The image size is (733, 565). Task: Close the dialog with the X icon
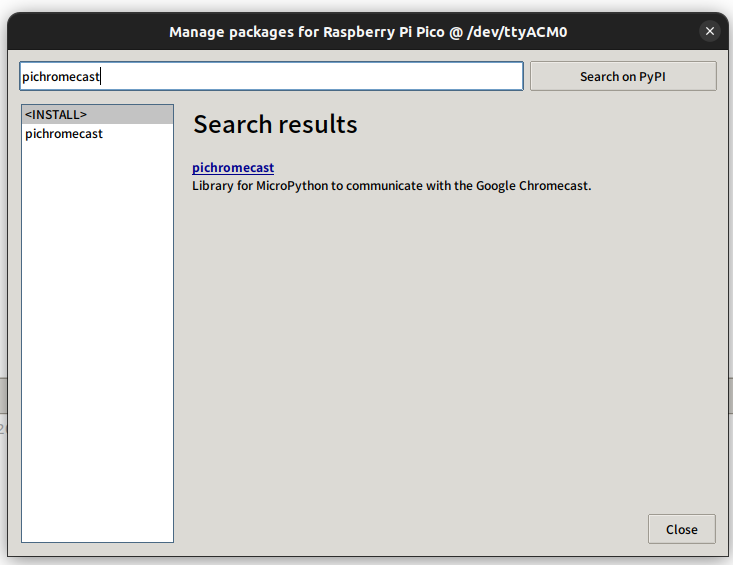[x=710, y=31]
